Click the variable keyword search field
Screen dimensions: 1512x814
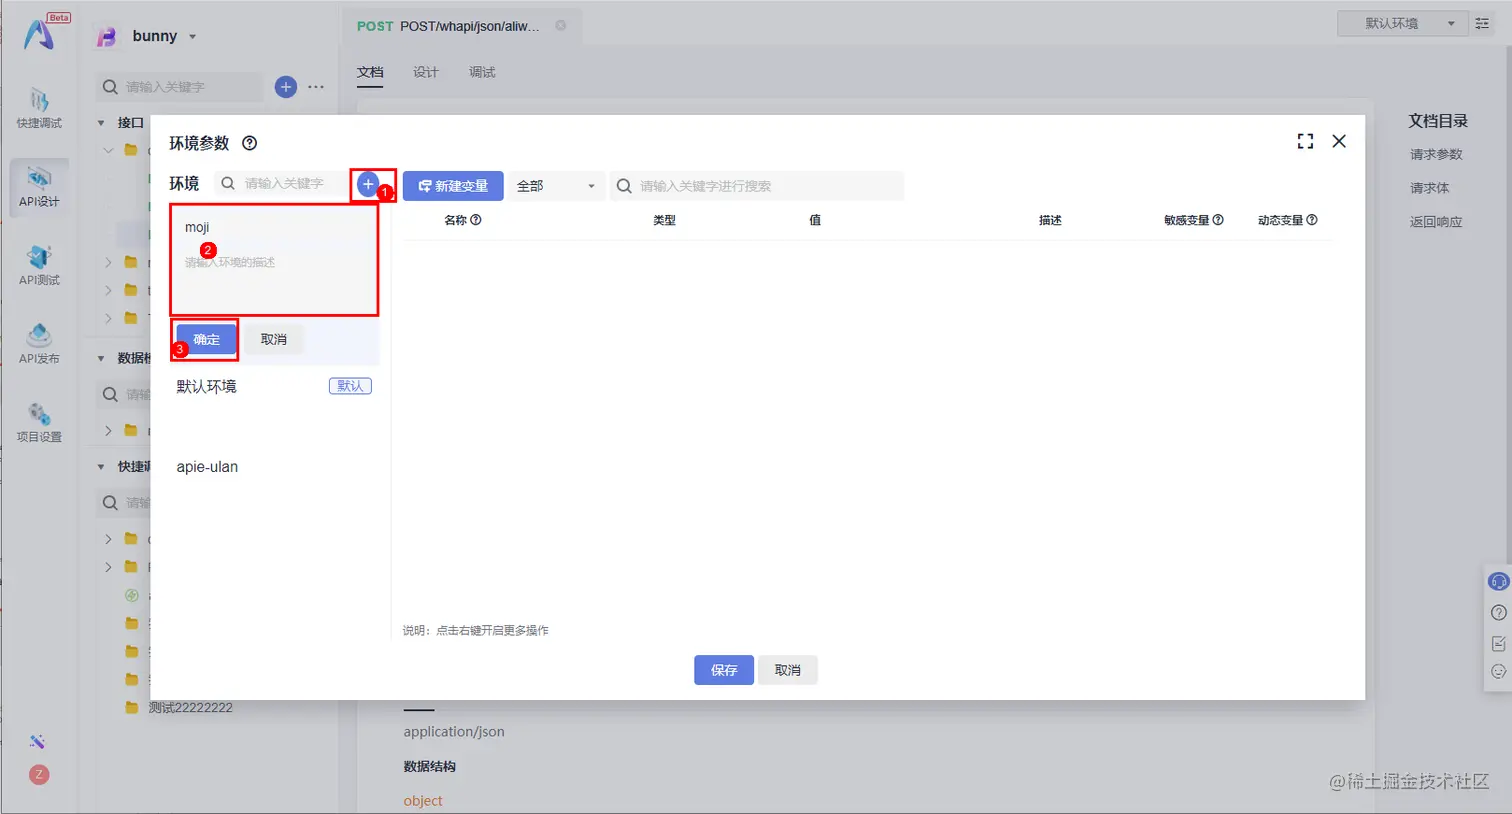[757, 186]
